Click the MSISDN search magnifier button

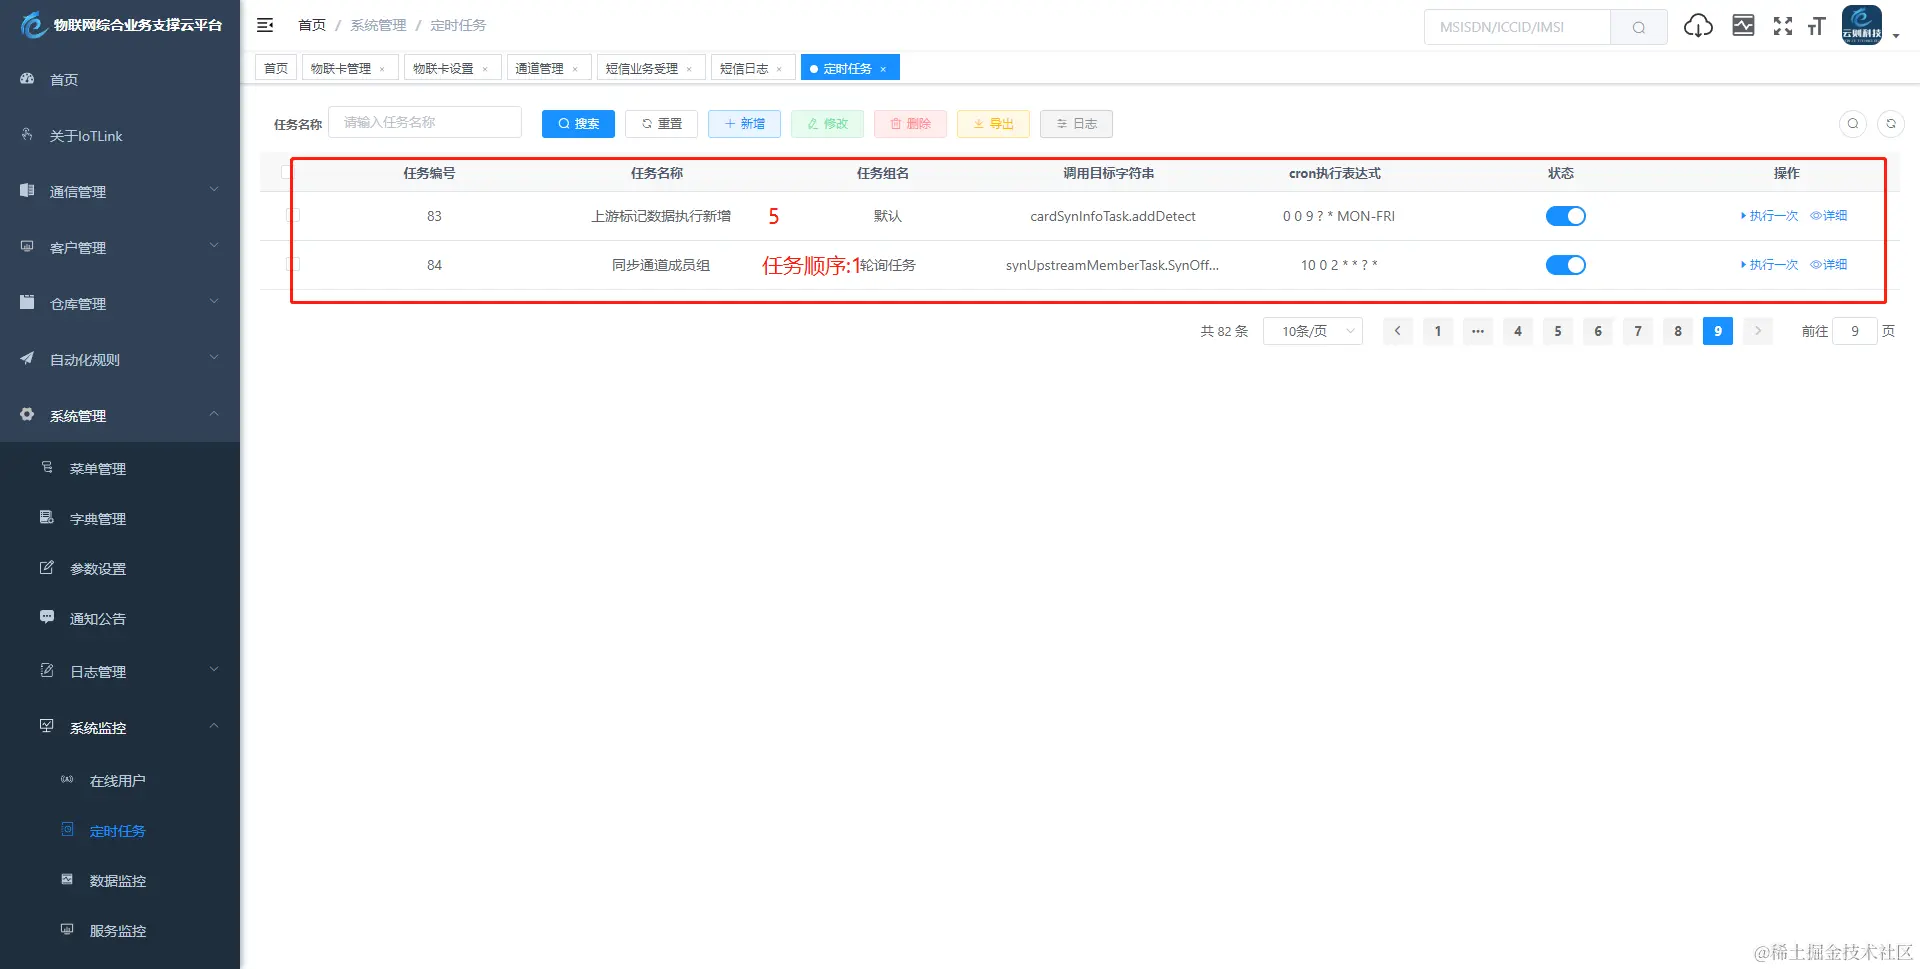(1639, 27)
